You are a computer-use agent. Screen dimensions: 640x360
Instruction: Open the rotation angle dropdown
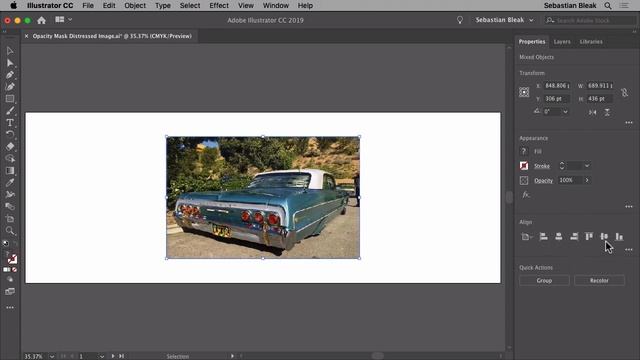click(565, 111)
